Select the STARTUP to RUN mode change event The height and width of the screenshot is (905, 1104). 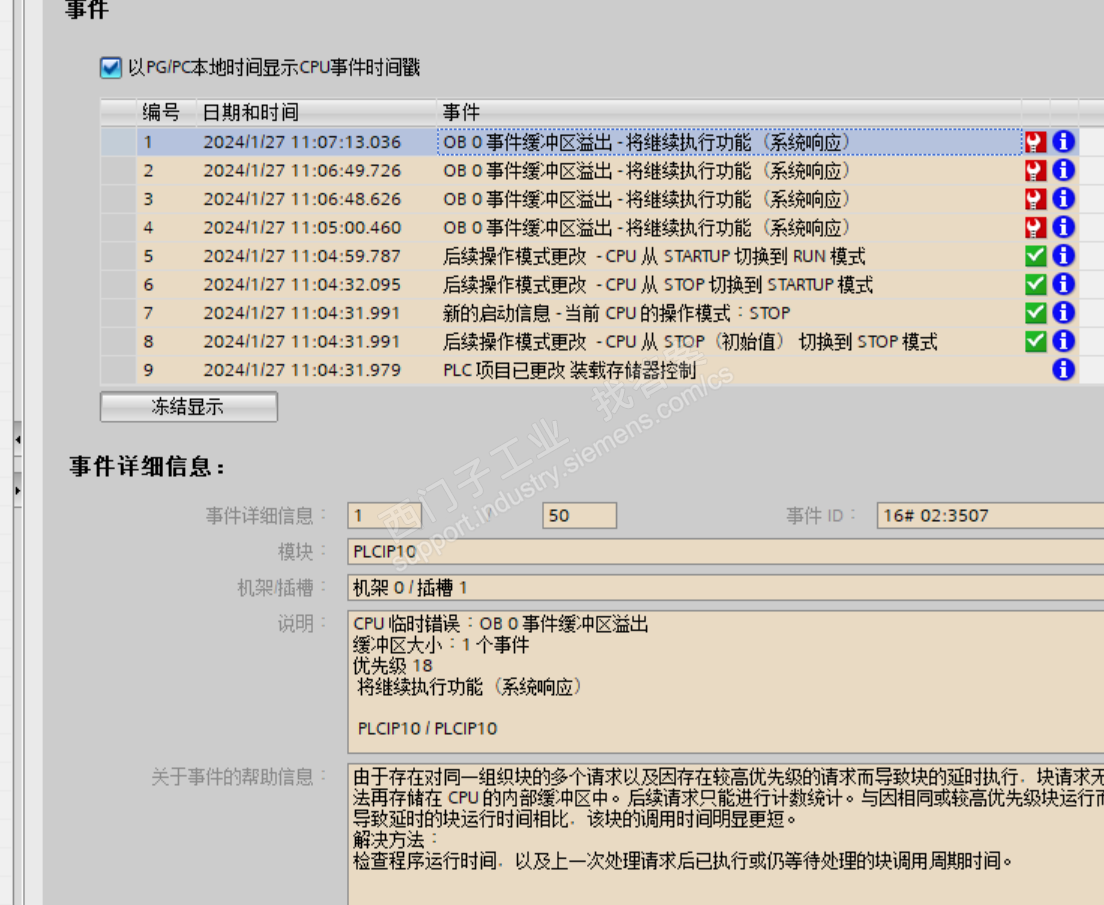point(589,256)
